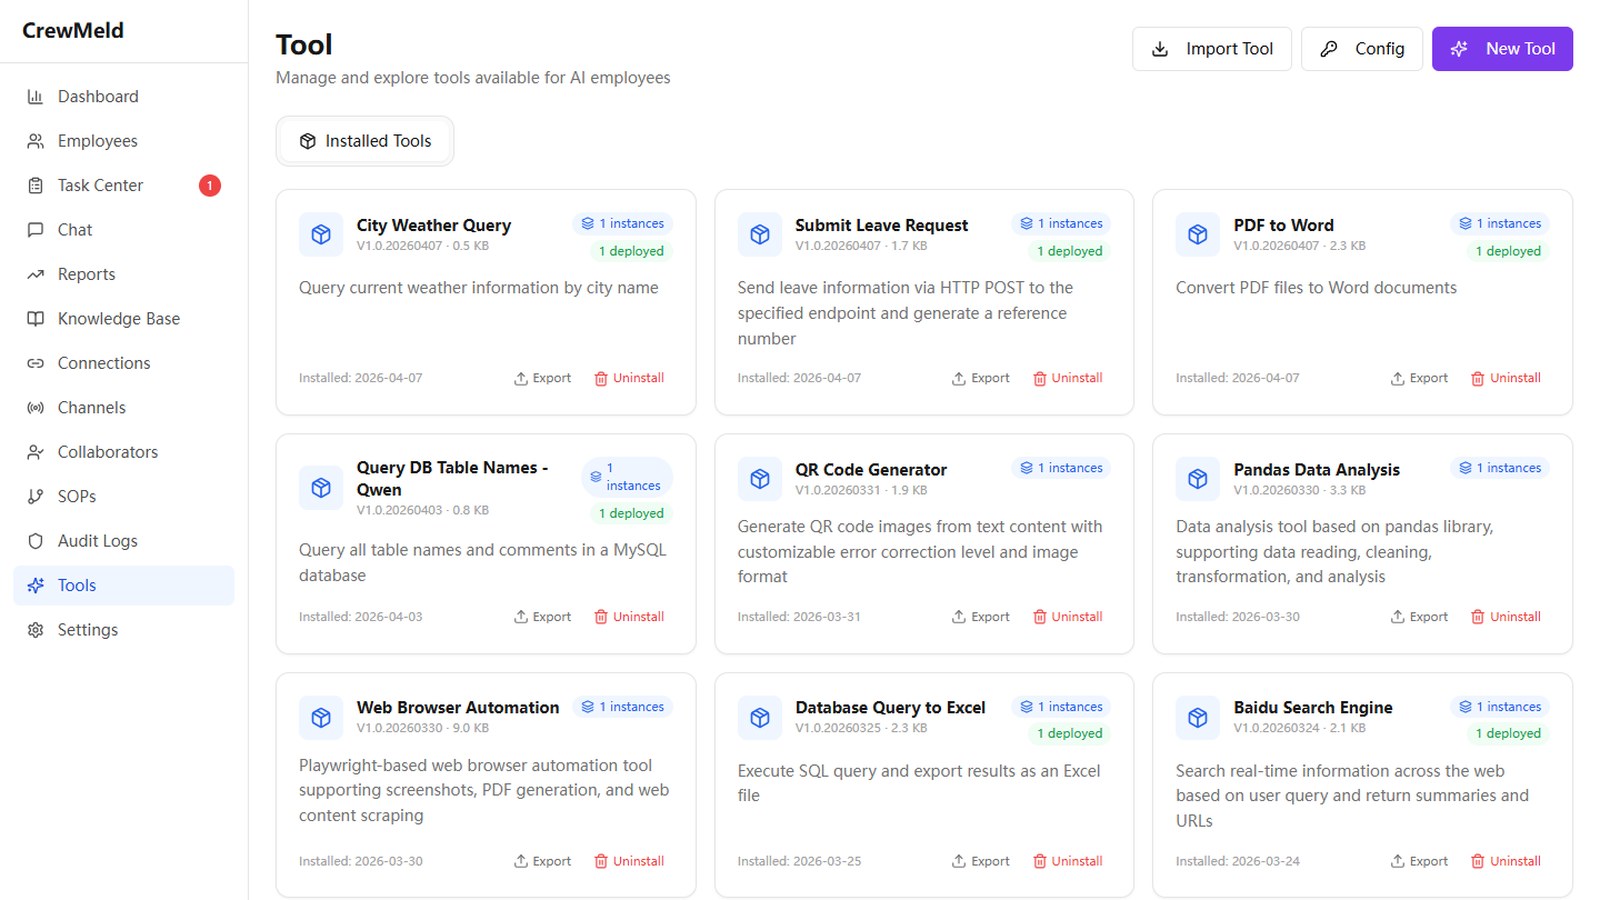
Task: Go to Employees in the sidebar
Action: [124, 141]
